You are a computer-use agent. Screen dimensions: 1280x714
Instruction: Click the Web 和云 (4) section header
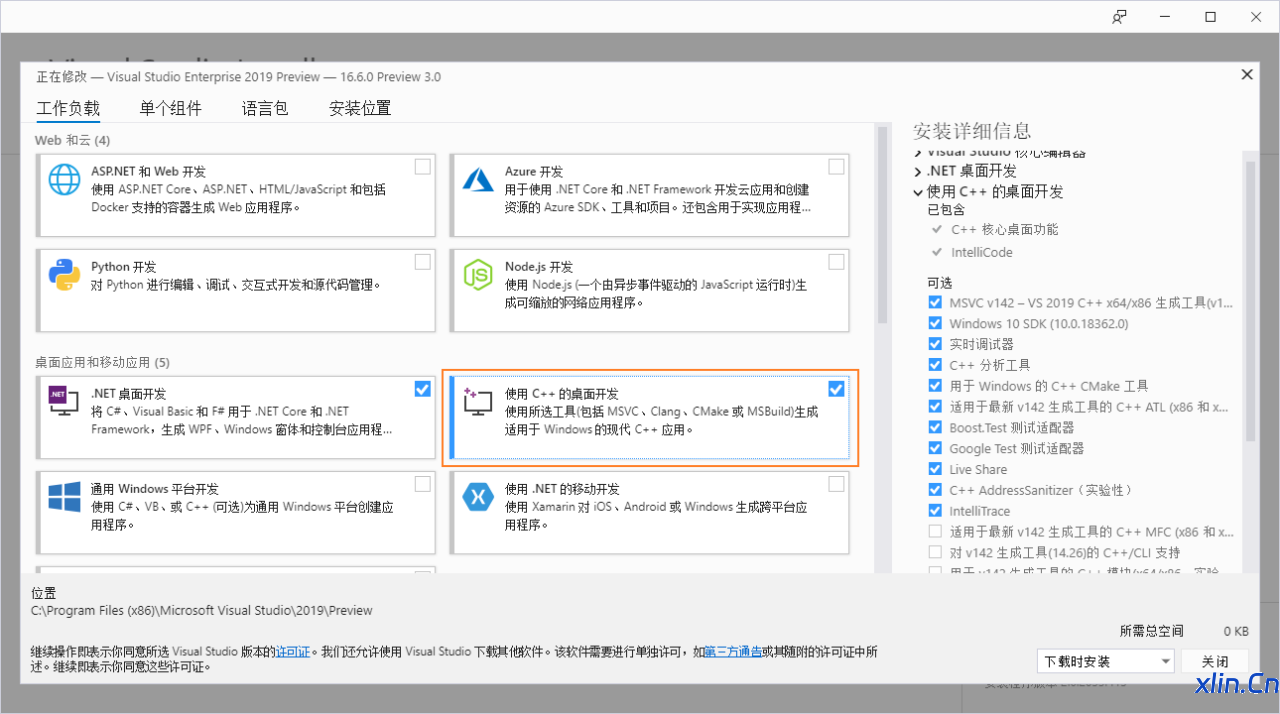(x=72, y=140)
